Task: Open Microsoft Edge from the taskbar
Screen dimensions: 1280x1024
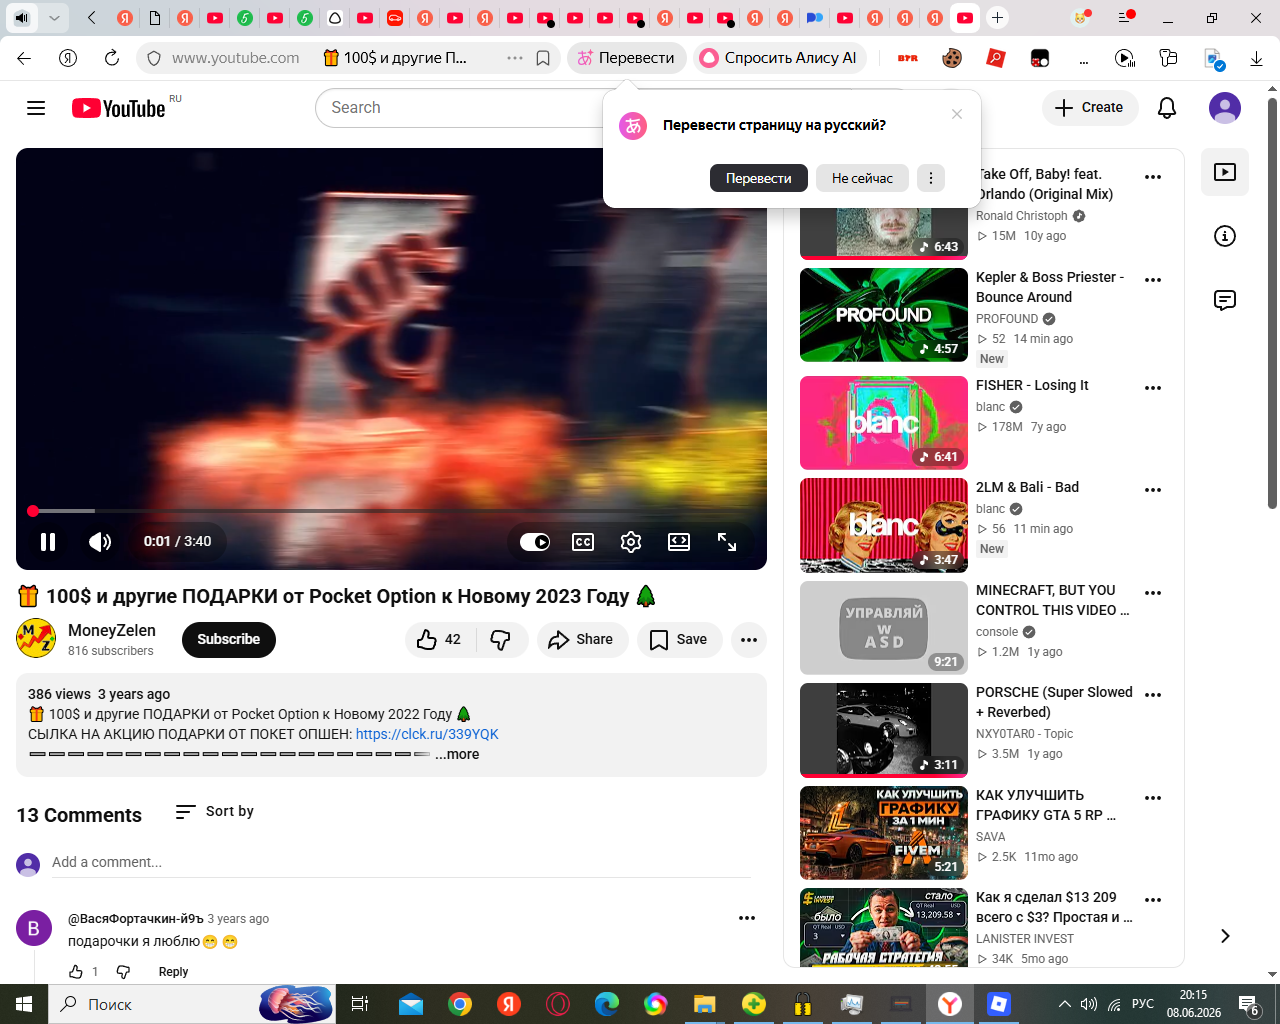Action: point(607,1004)
